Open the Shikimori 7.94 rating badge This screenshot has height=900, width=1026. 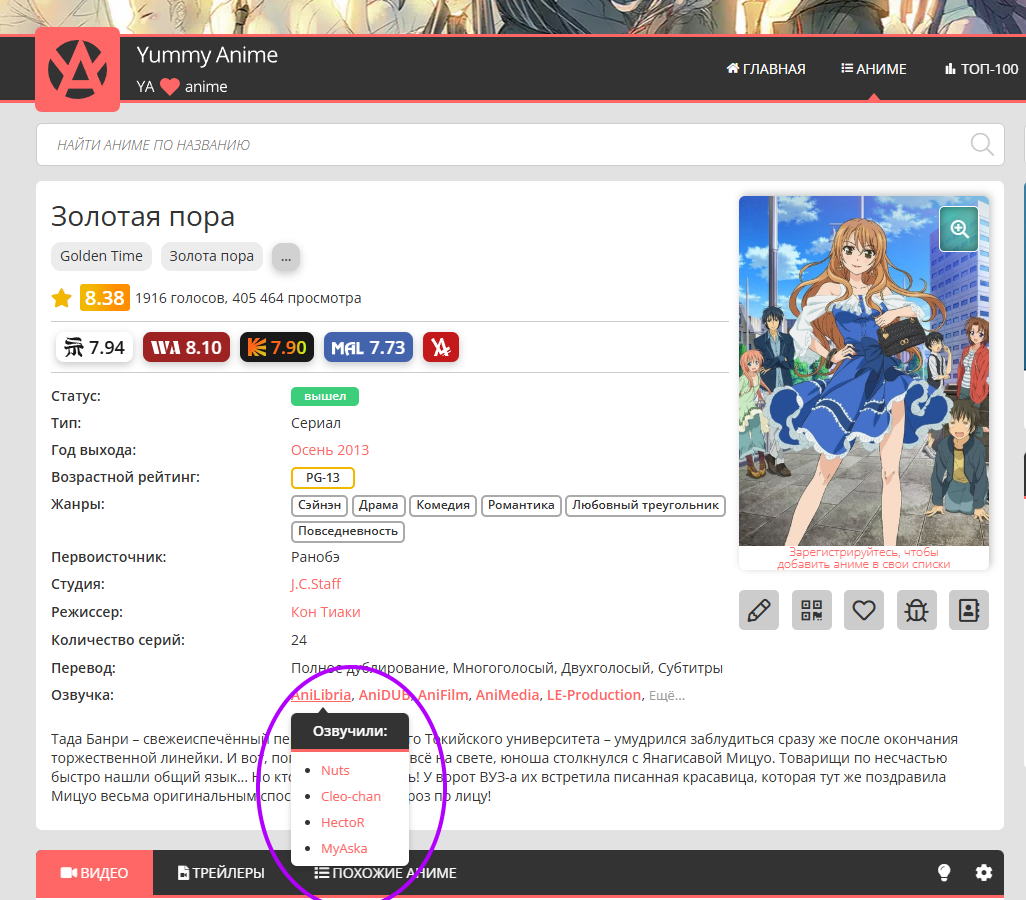[94, 348]
